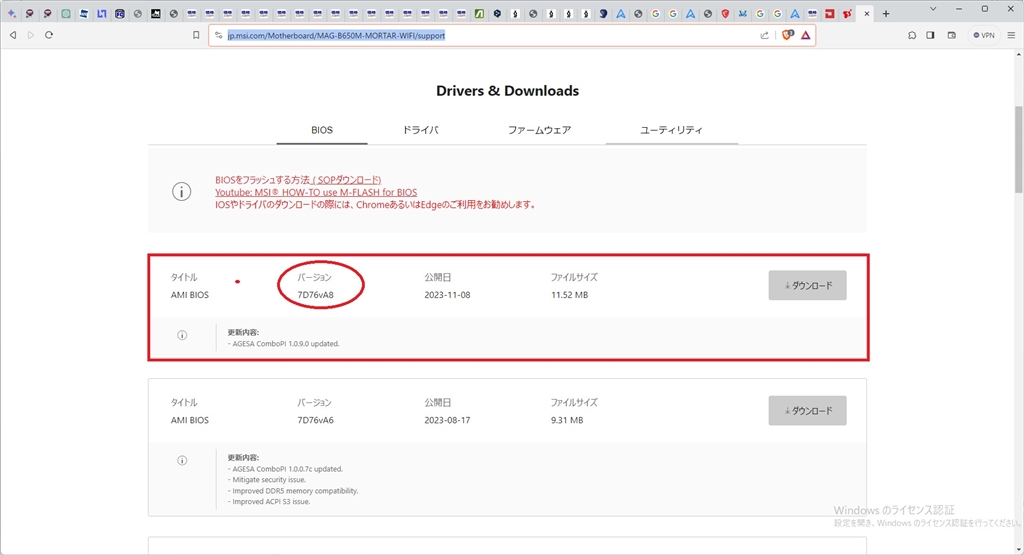Click AGESA ComboPI 1.0.0.7c updated text
1024x555 pixels.
pyautogui.click(x=285, y=469)
